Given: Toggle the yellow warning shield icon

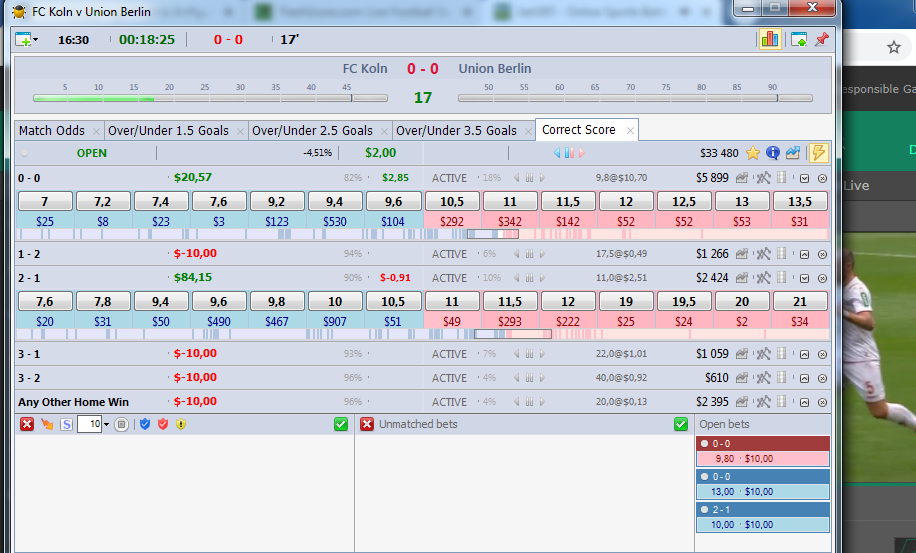Looking at the screenshot, I should coord(181,424).
